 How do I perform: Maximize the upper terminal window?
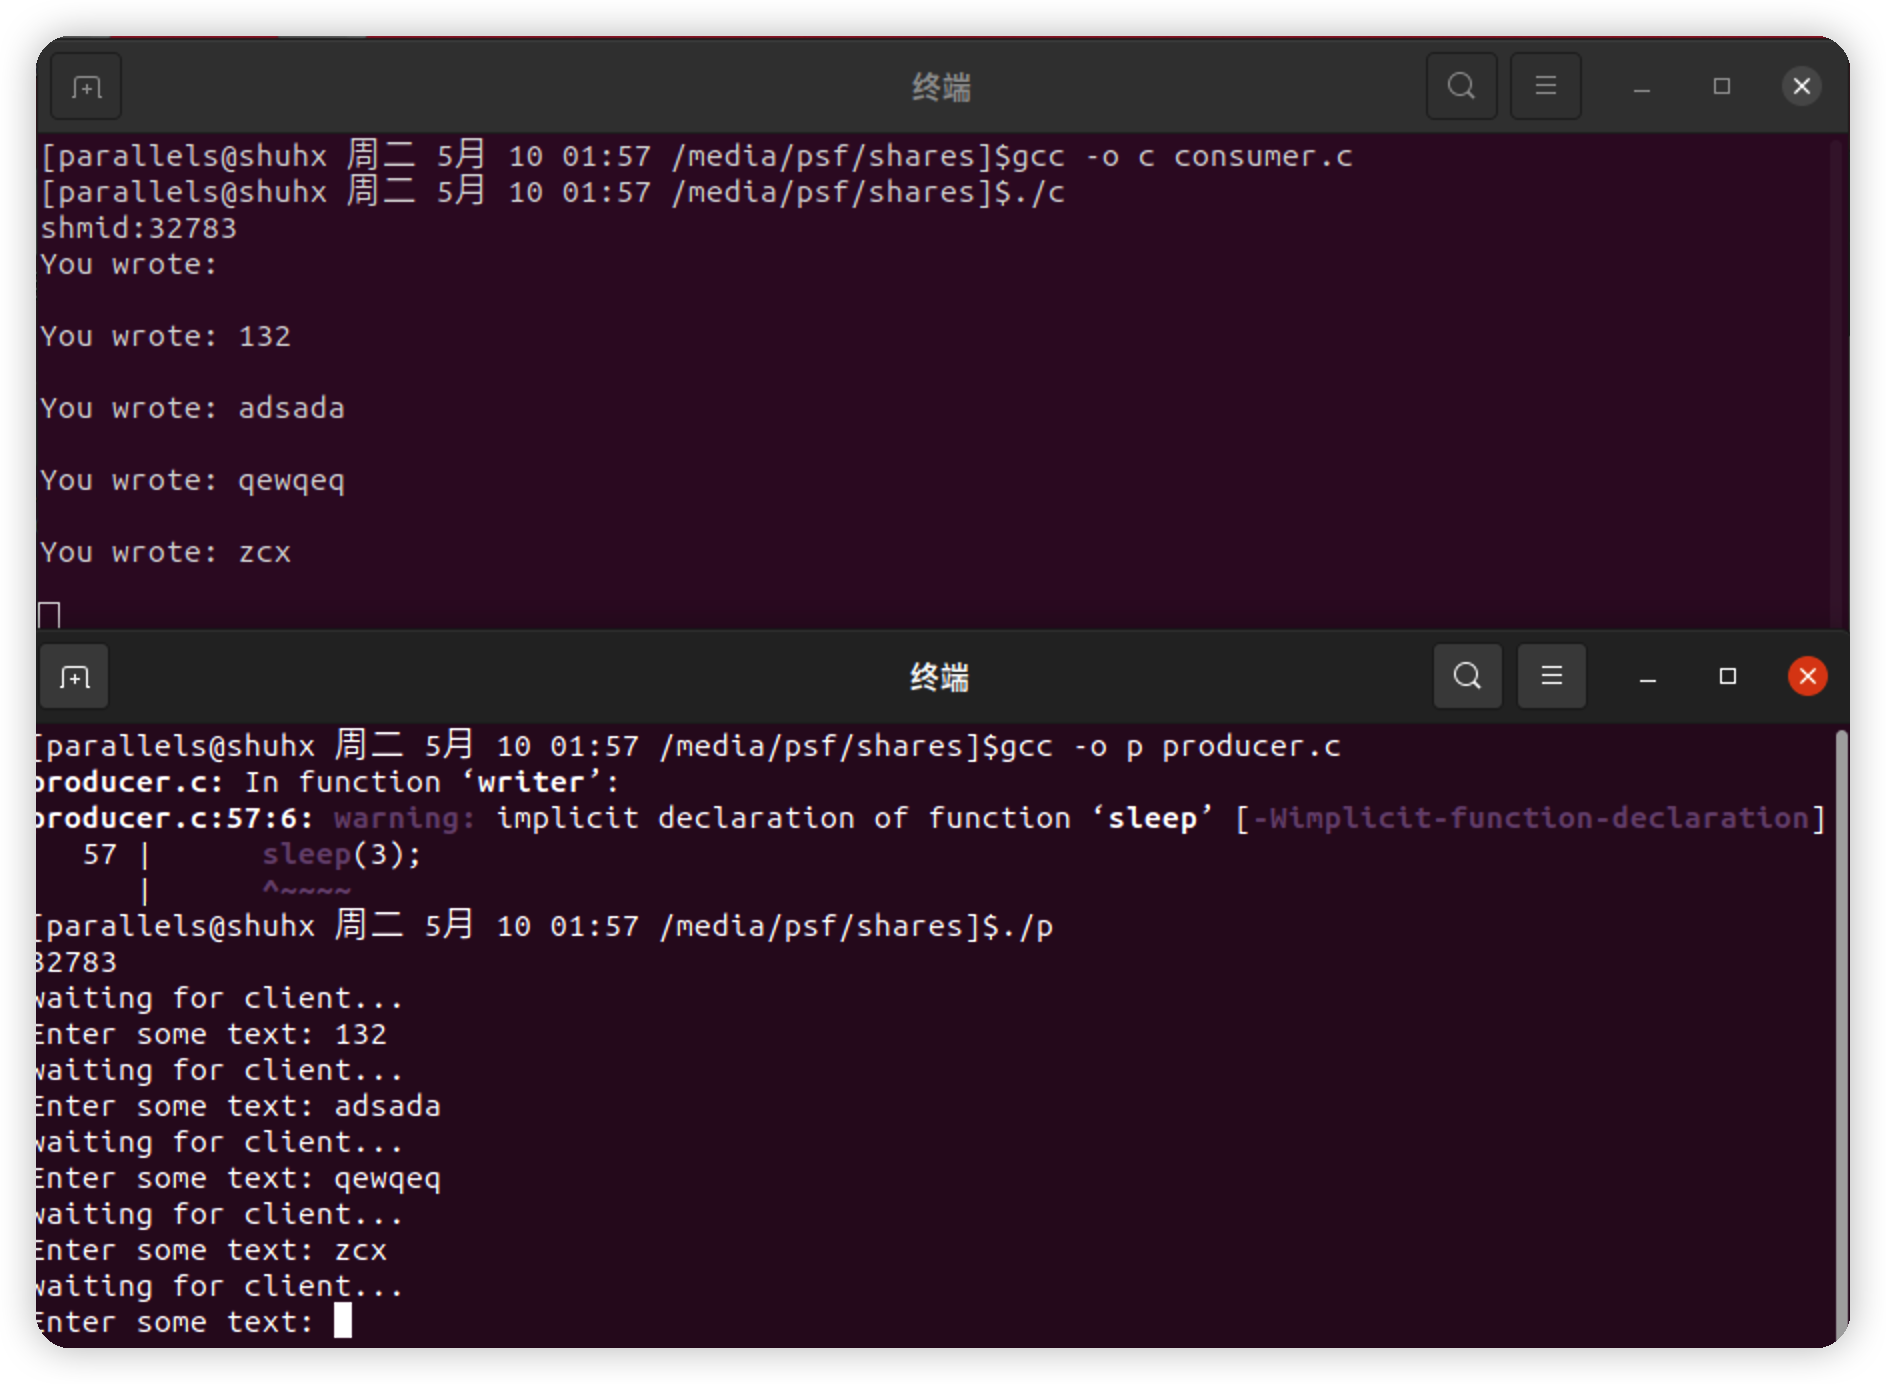1721,87
